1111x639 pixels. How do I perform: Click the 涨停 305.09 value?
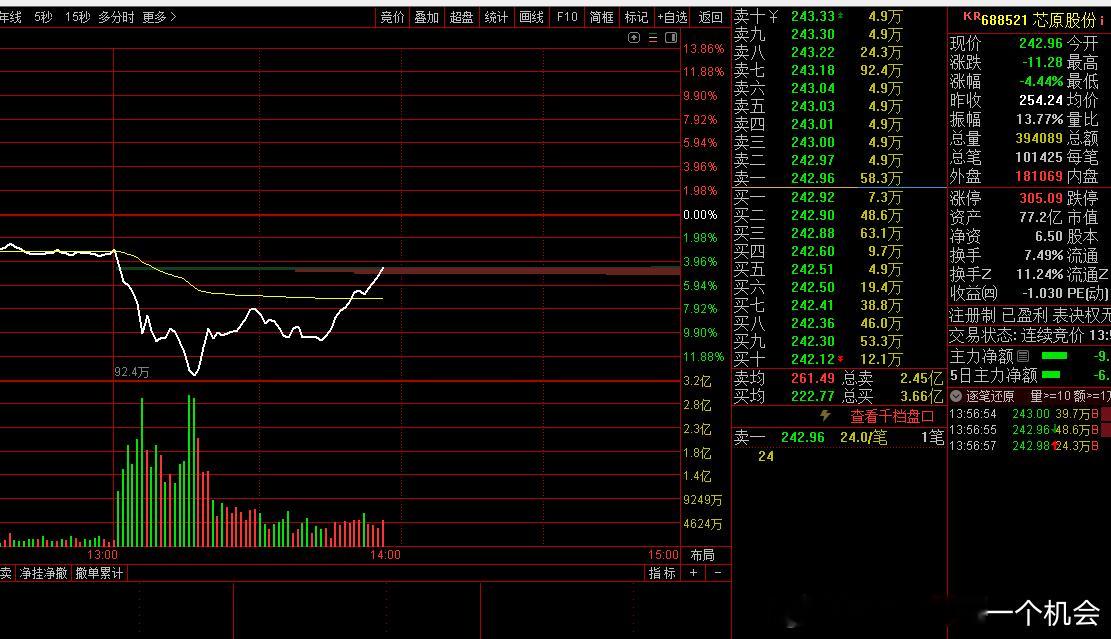point(1041,198)
